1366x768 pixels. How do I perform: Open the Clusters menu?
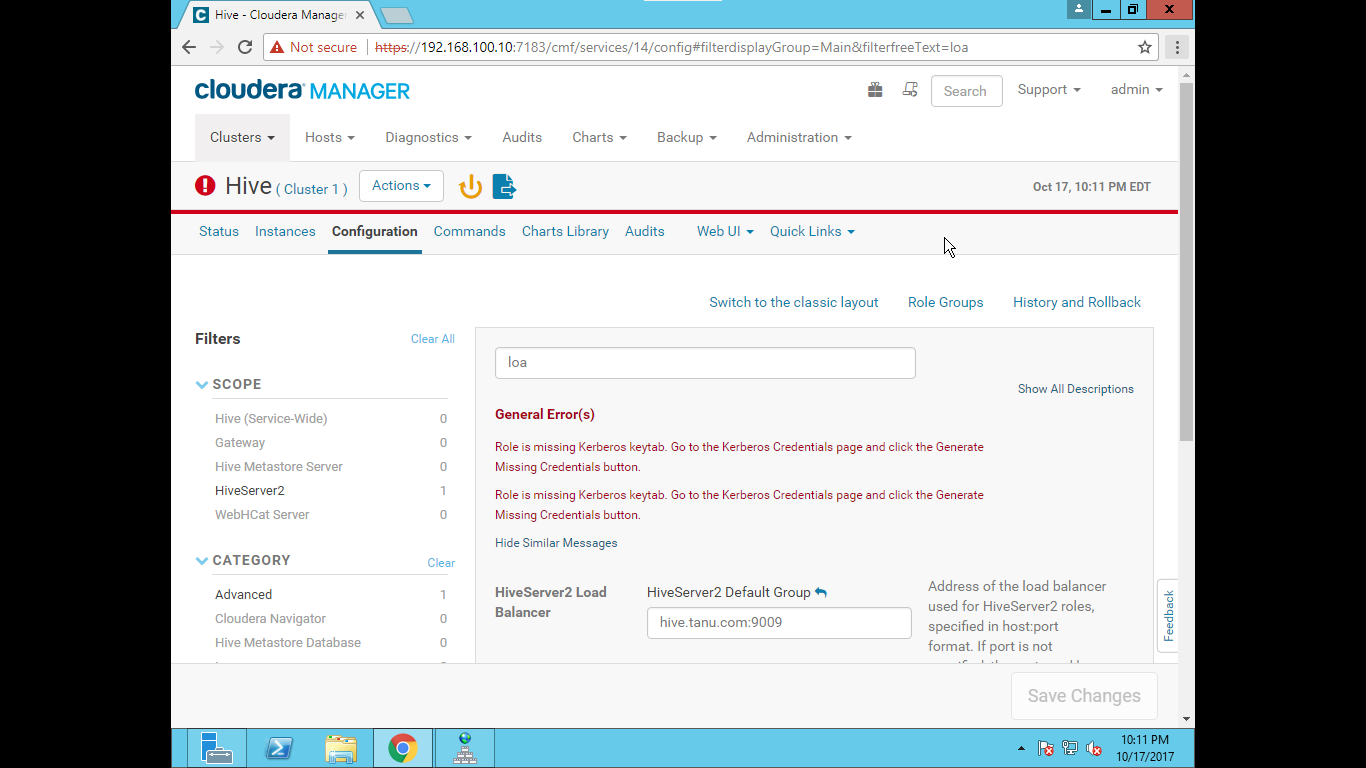241,137
